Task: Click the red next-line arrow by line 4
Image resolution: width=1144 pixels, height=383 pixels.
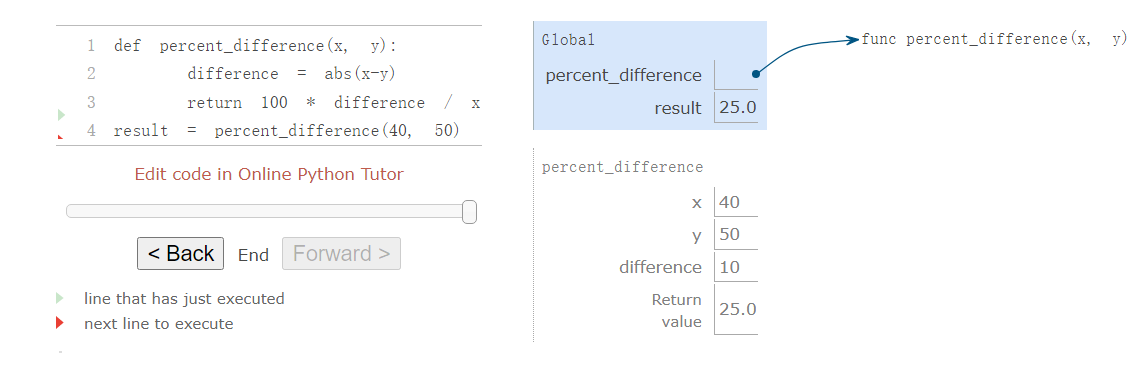Action: coord(61,136)
